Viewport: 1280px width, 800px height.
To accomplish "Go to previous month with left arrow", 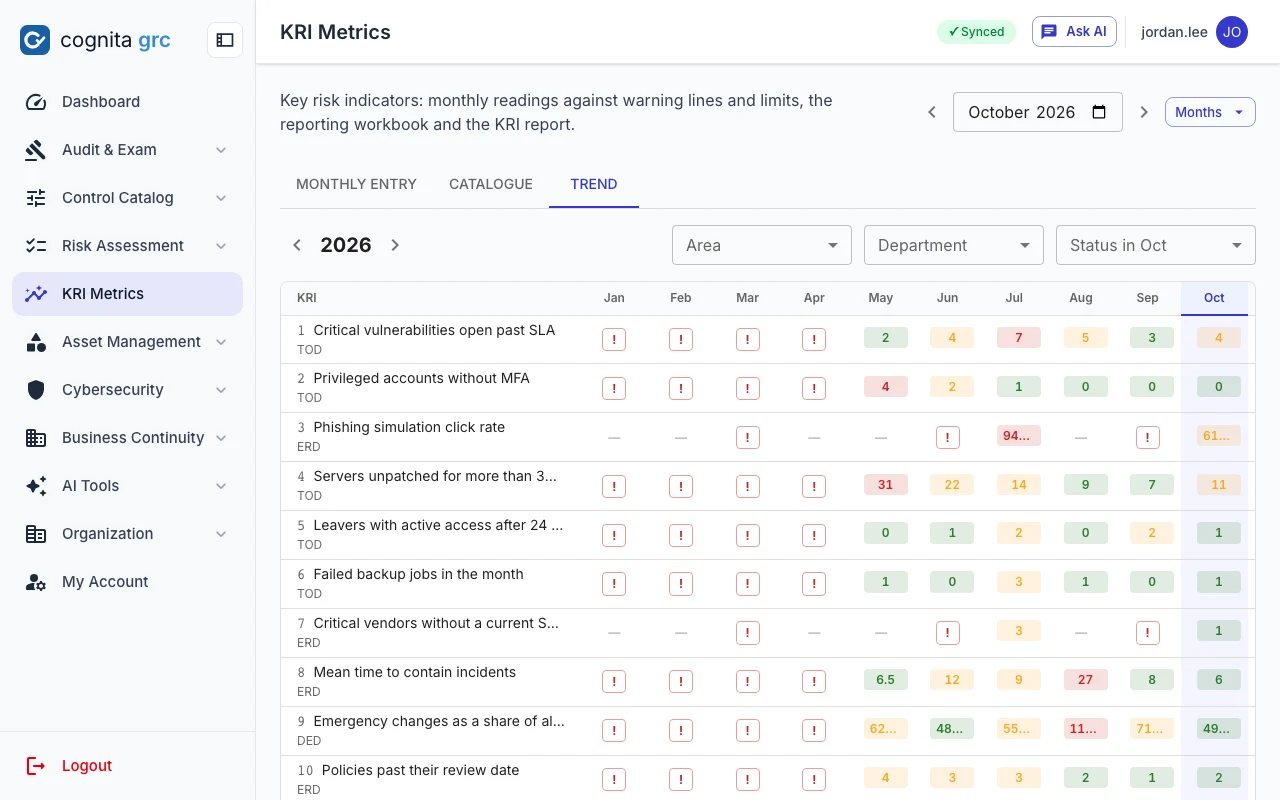I will point(932,112).
